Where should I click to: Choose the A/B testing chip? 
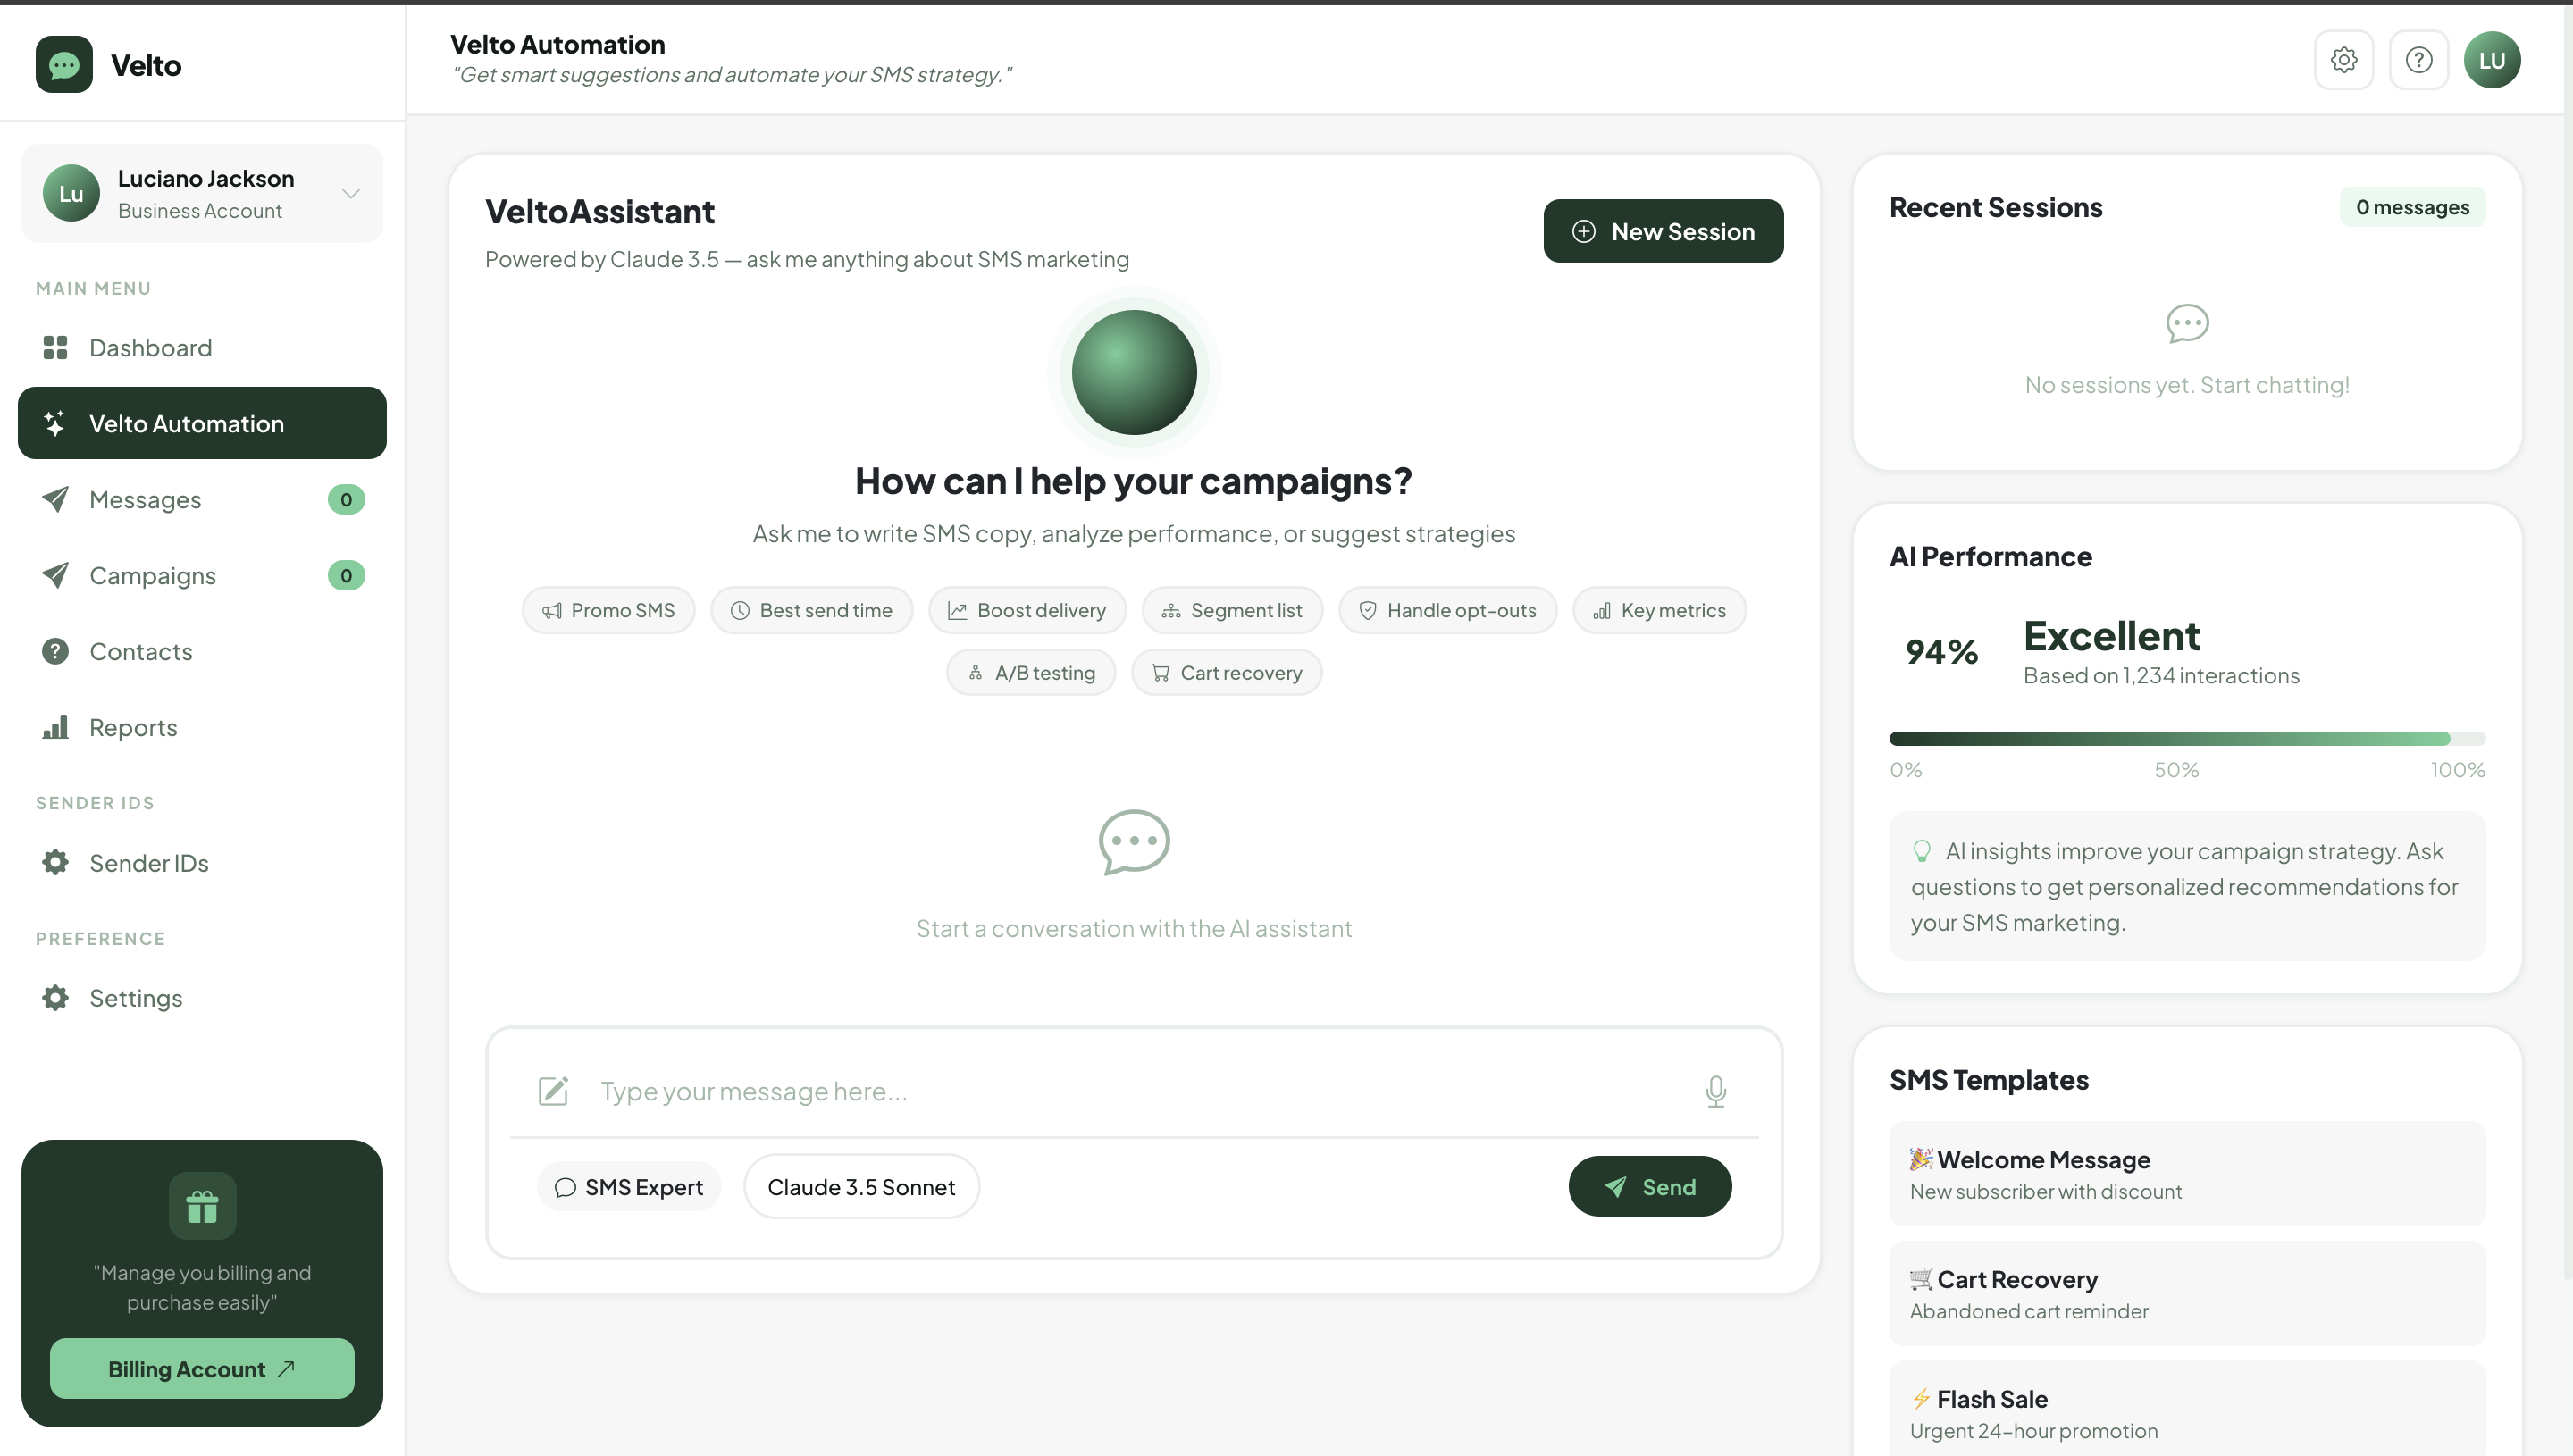(1031, 673)
